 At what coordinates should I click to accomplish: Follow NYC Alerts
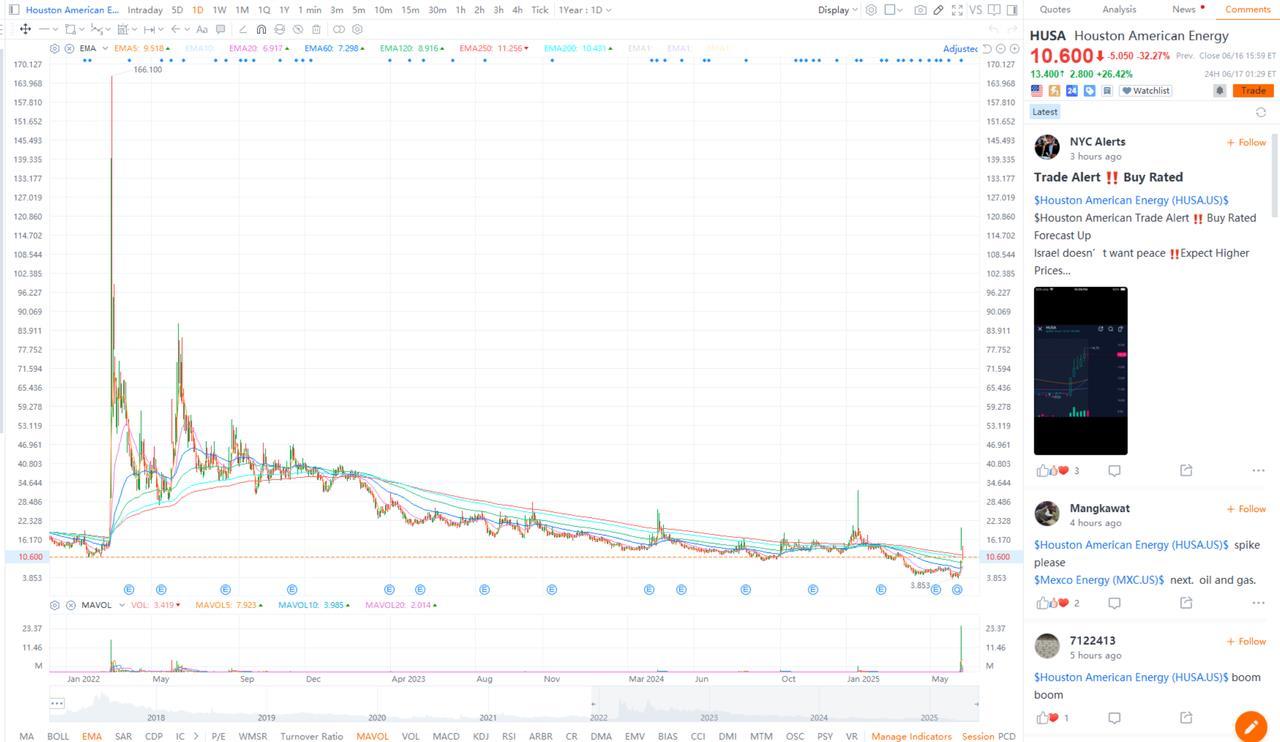pos(1246,142)
